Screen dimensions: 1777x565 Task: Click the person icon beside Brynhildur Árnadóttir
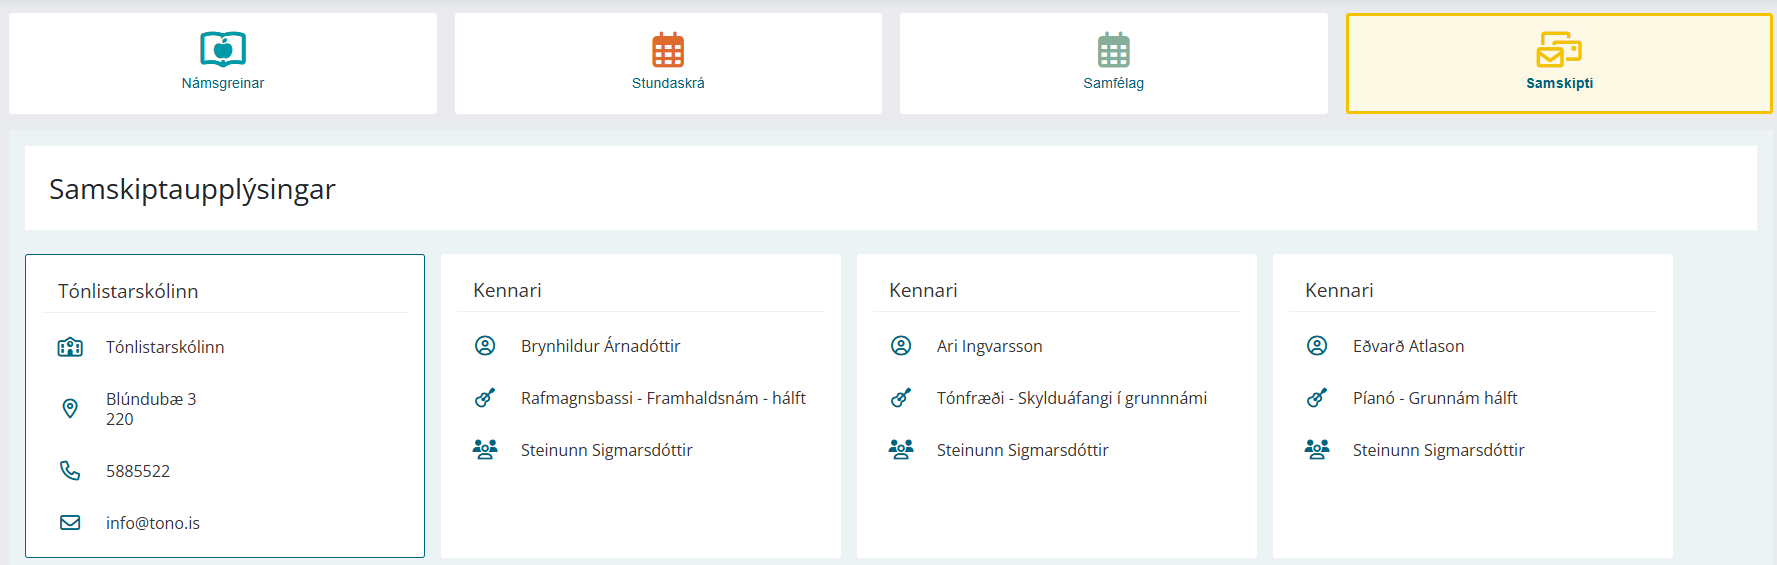[x=485, y=345]
